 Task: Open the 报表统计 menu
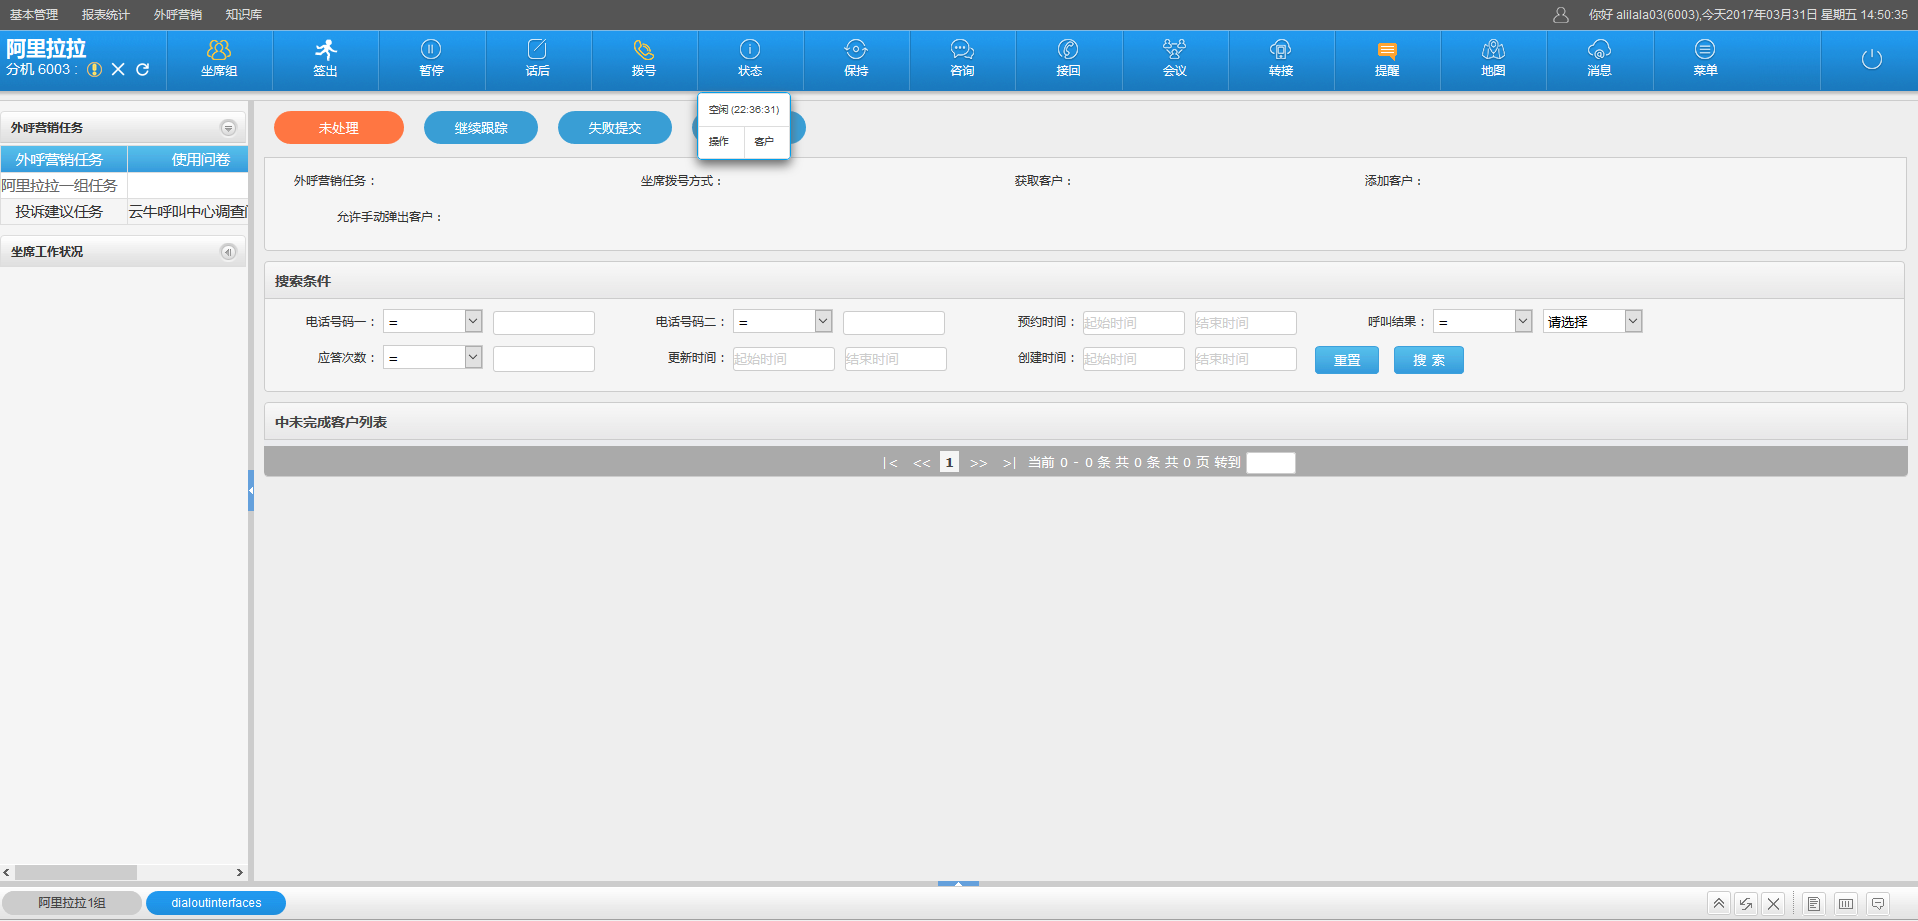(x=106, y=15)
